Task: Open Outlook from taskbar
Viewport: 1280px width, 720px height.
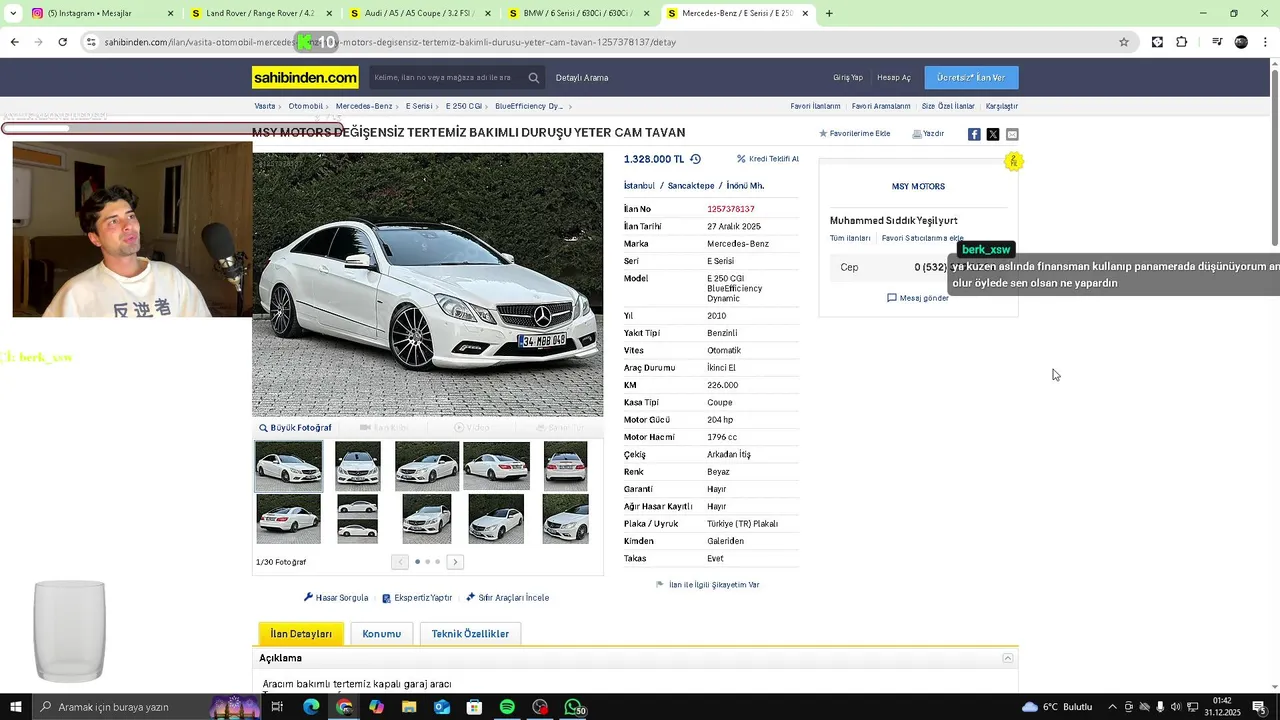Action: pos(442,707)
